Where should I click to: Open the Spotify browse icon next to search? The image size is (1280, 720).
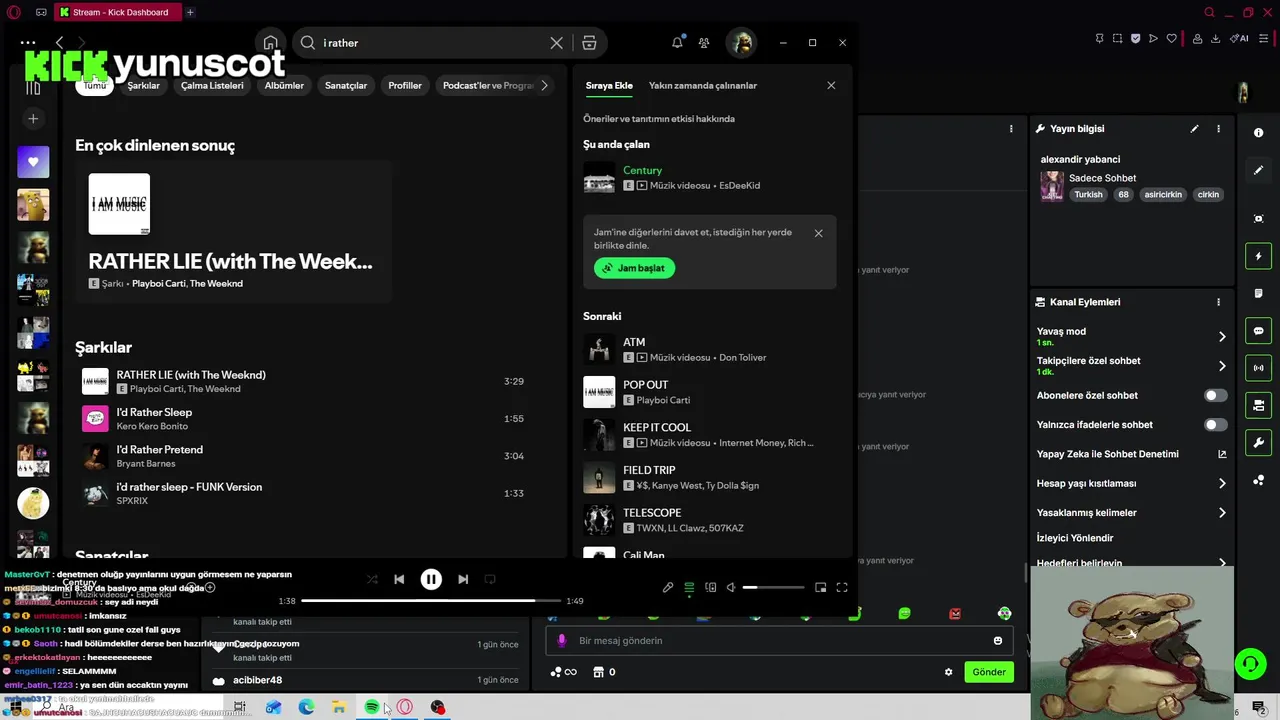pyautogui.click(x=589, y=43)
